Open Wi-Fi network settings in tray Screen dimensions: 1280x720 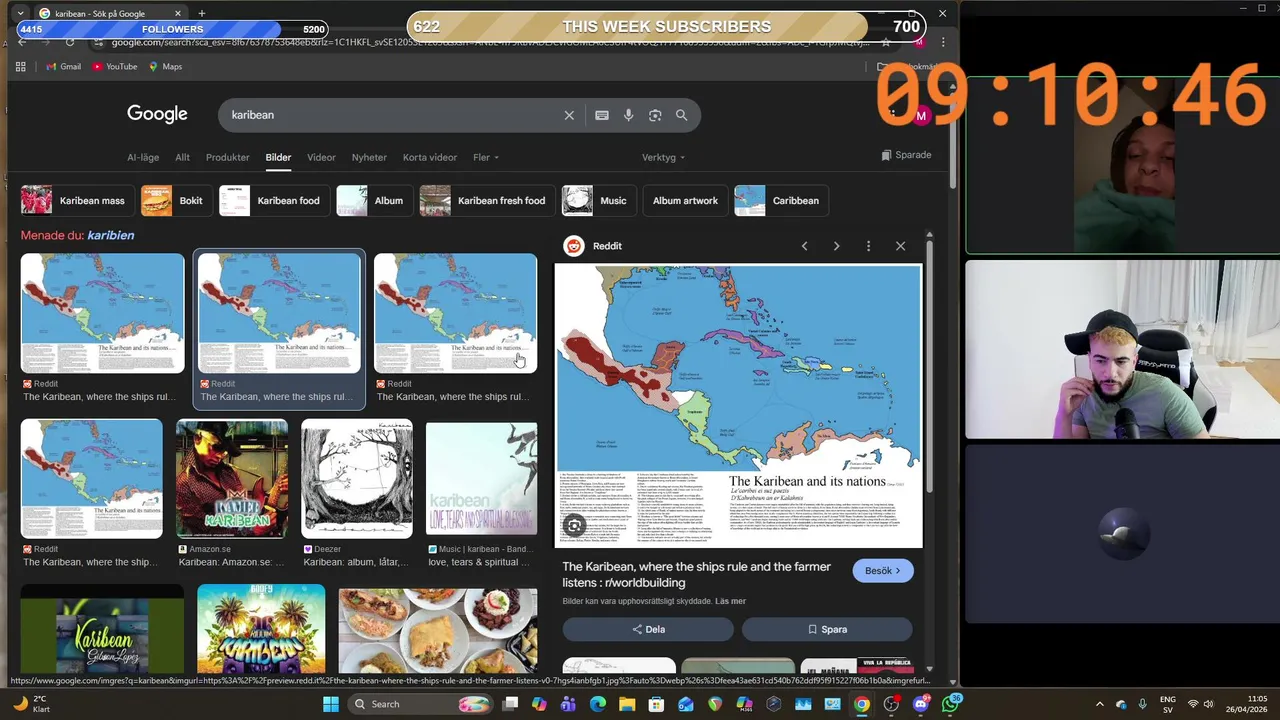[x=1193, y=704]
